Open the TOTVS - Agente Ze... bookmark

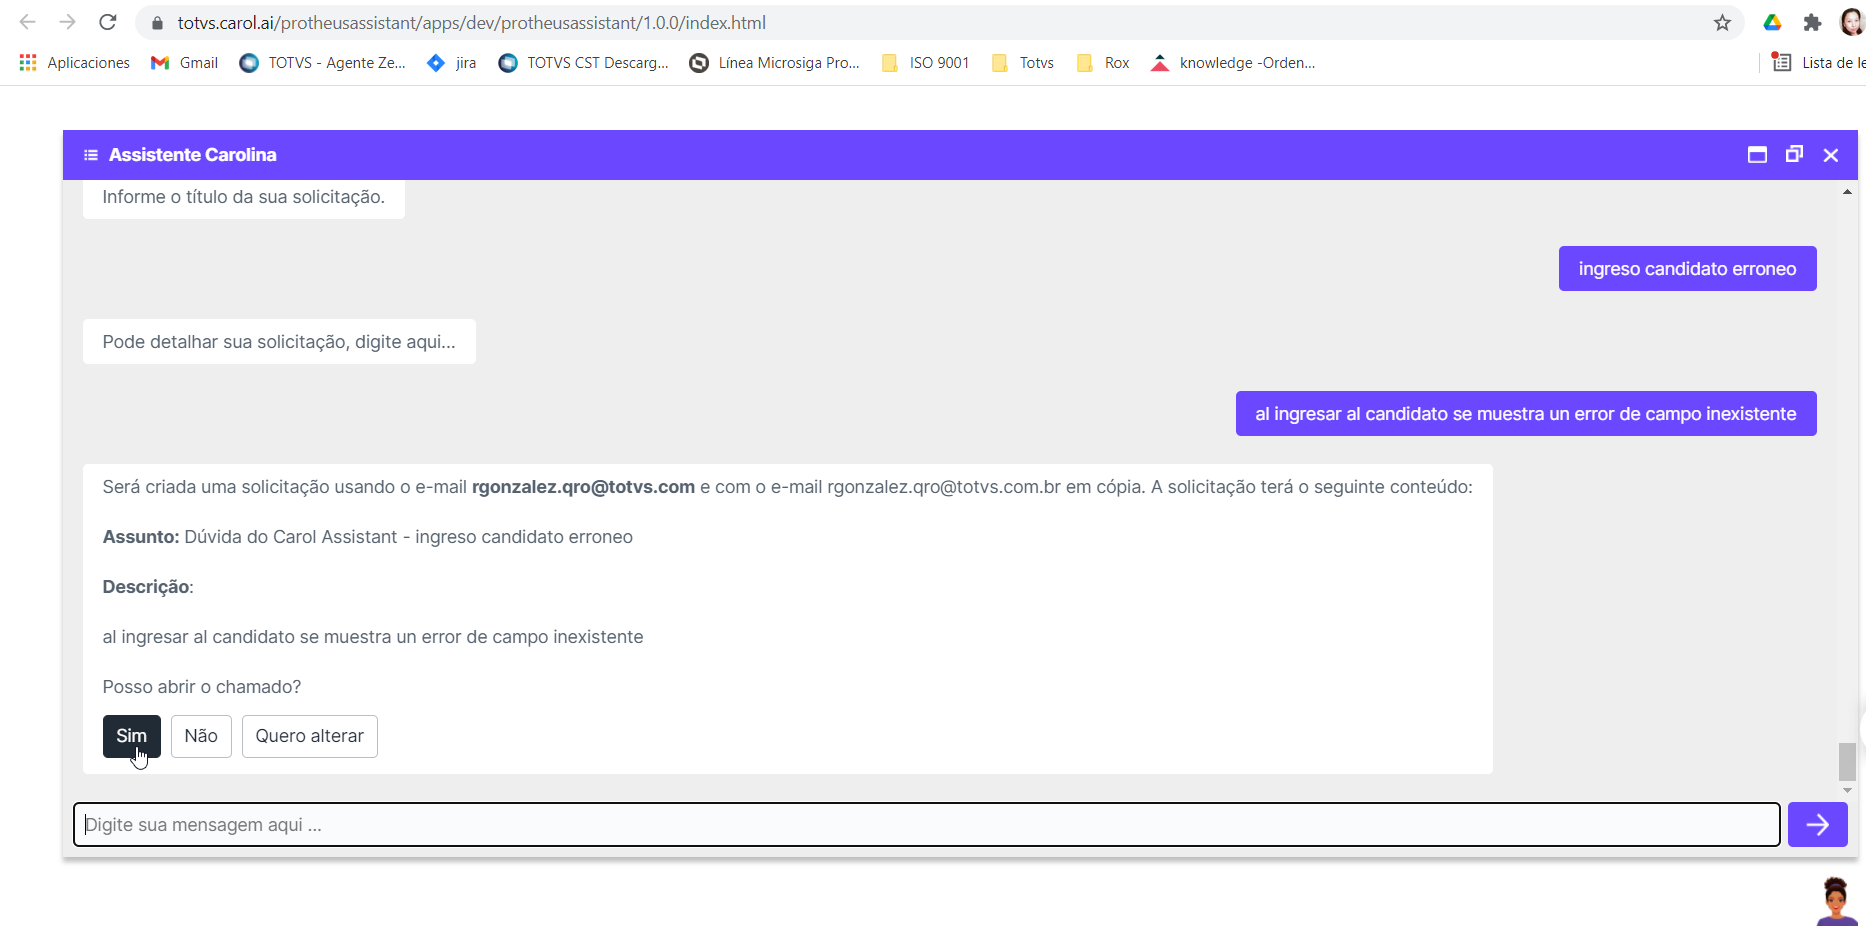(x=323, y=63)
